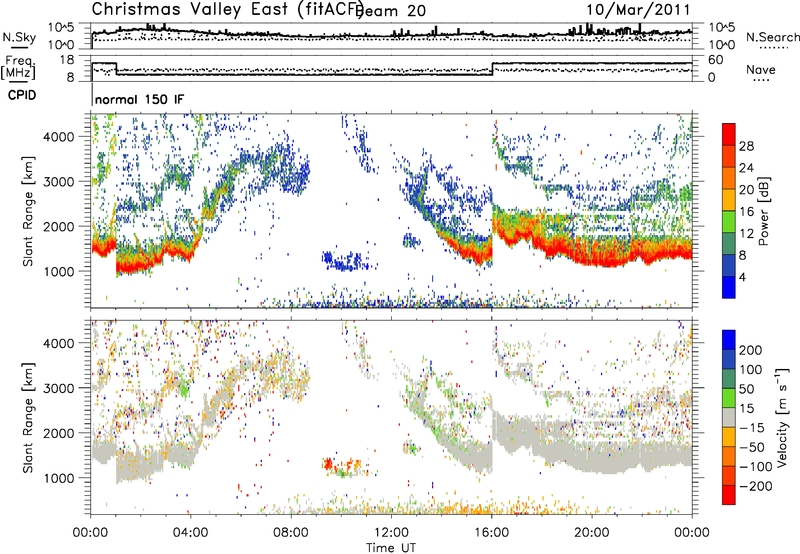Click the '-50' tick on velocity colorbar

tap(751, 447)
